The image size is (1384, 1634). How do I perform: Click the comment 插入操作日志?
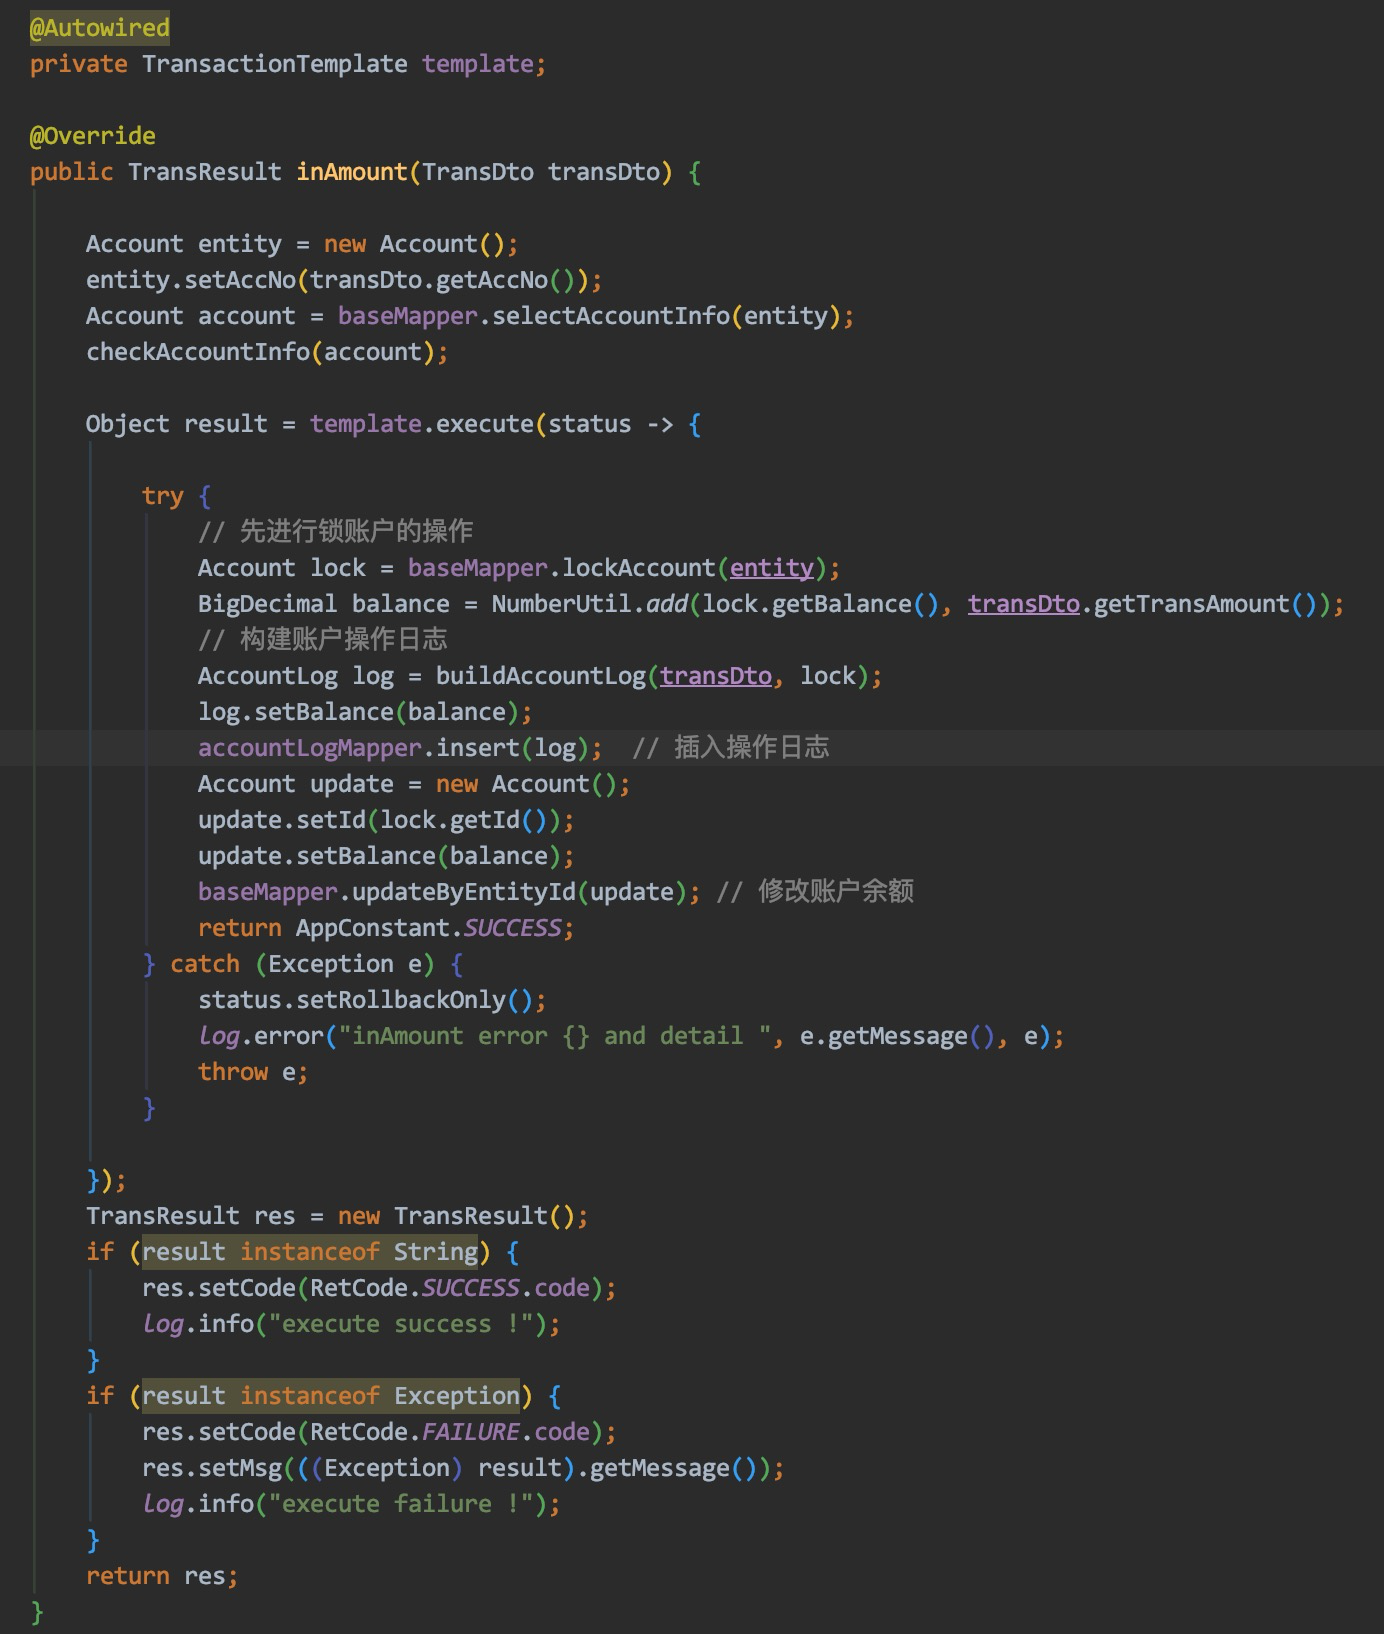click(731, 747)
